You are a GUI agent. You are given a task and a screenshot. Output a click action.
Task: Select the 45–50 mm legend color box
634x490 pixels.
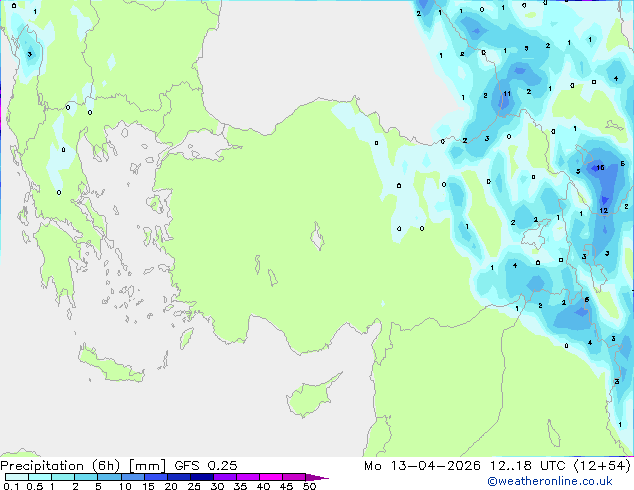coord(294,477)
